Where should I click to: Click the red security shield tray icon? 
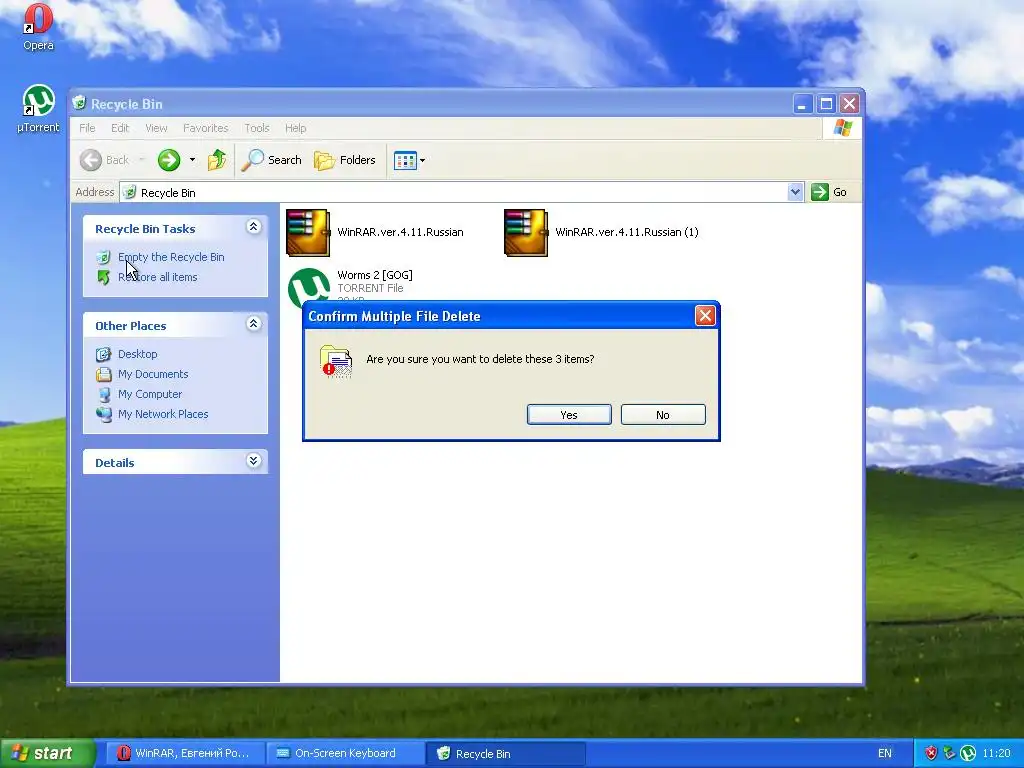click(931, 753)
